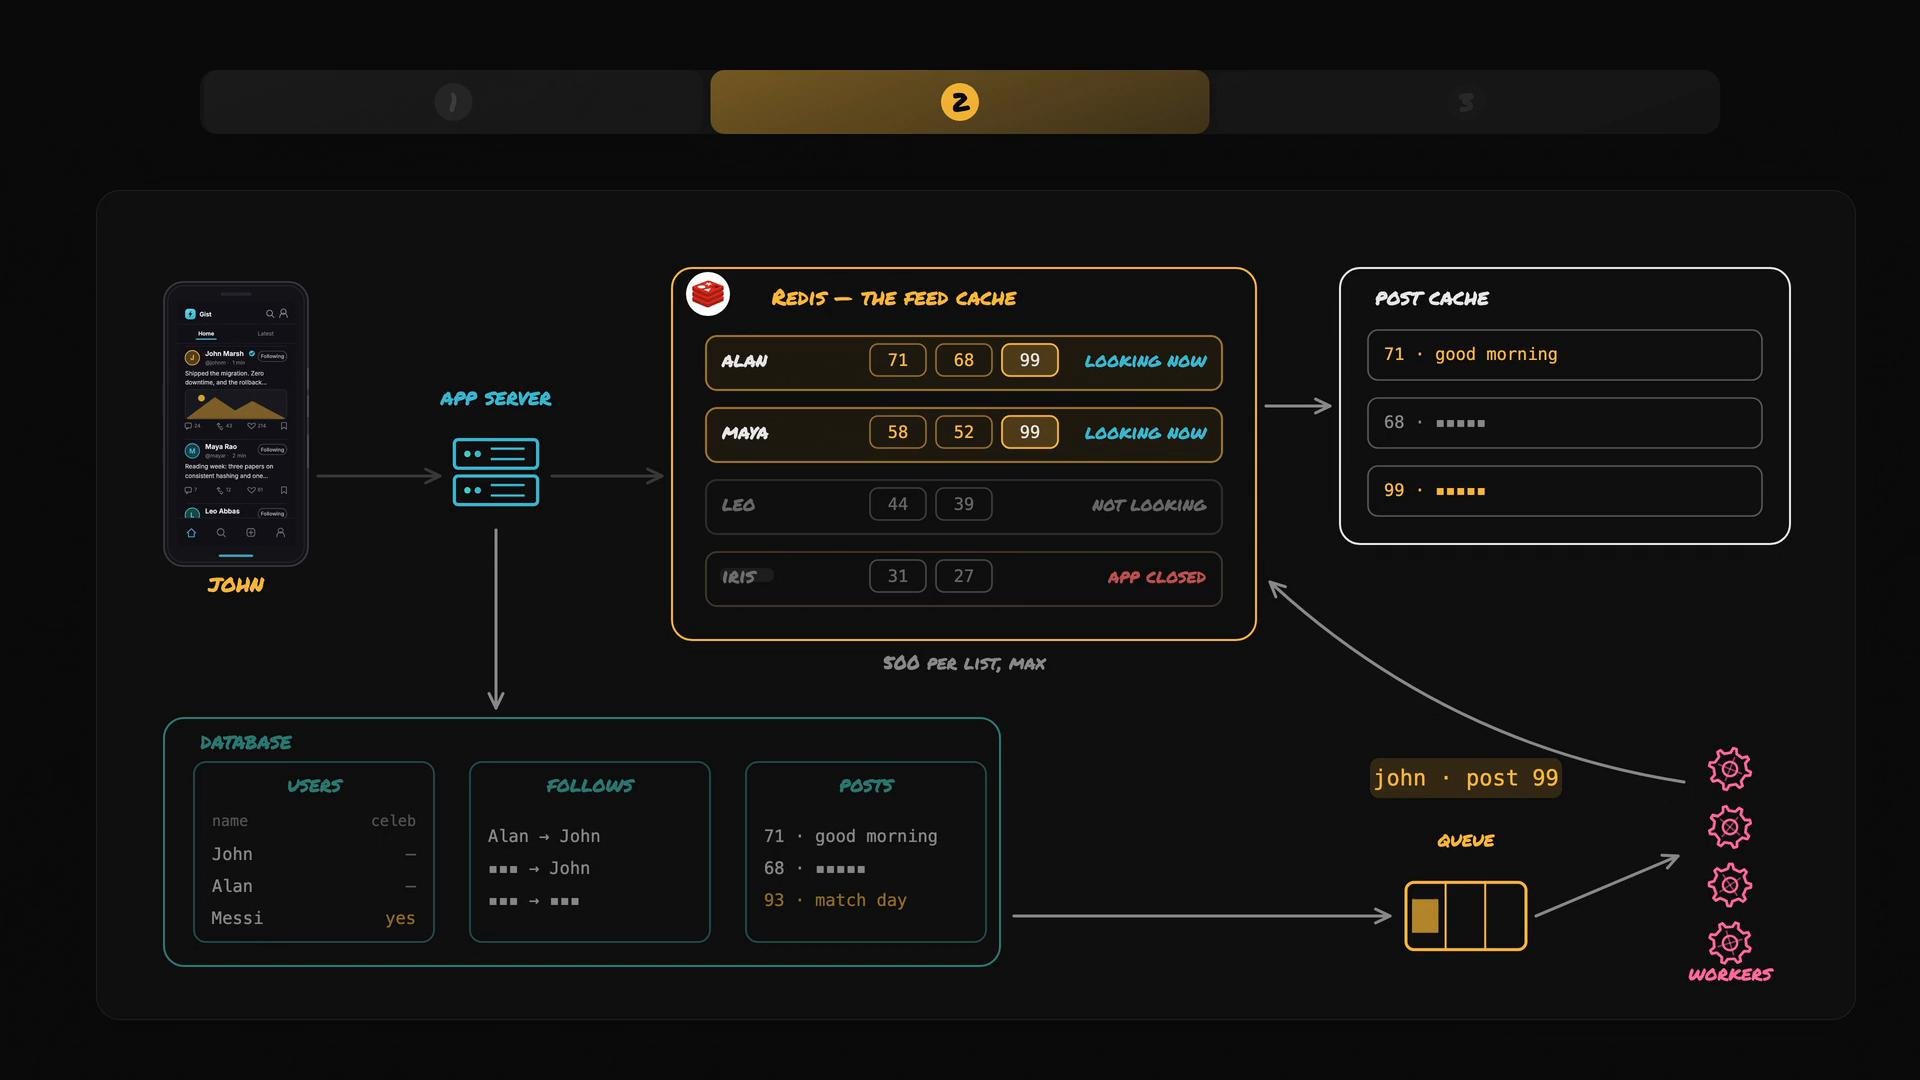
Task: Jump to step 3 in the stepper
Action: coord(1465,102)
